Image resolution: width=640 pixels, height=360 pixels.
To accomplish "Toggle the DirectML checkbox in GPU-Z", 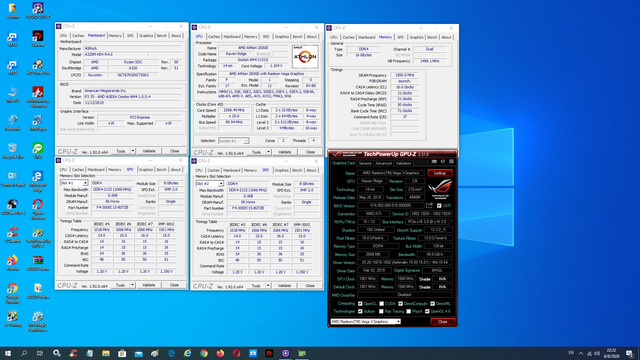I will click(x=432, y=304).
